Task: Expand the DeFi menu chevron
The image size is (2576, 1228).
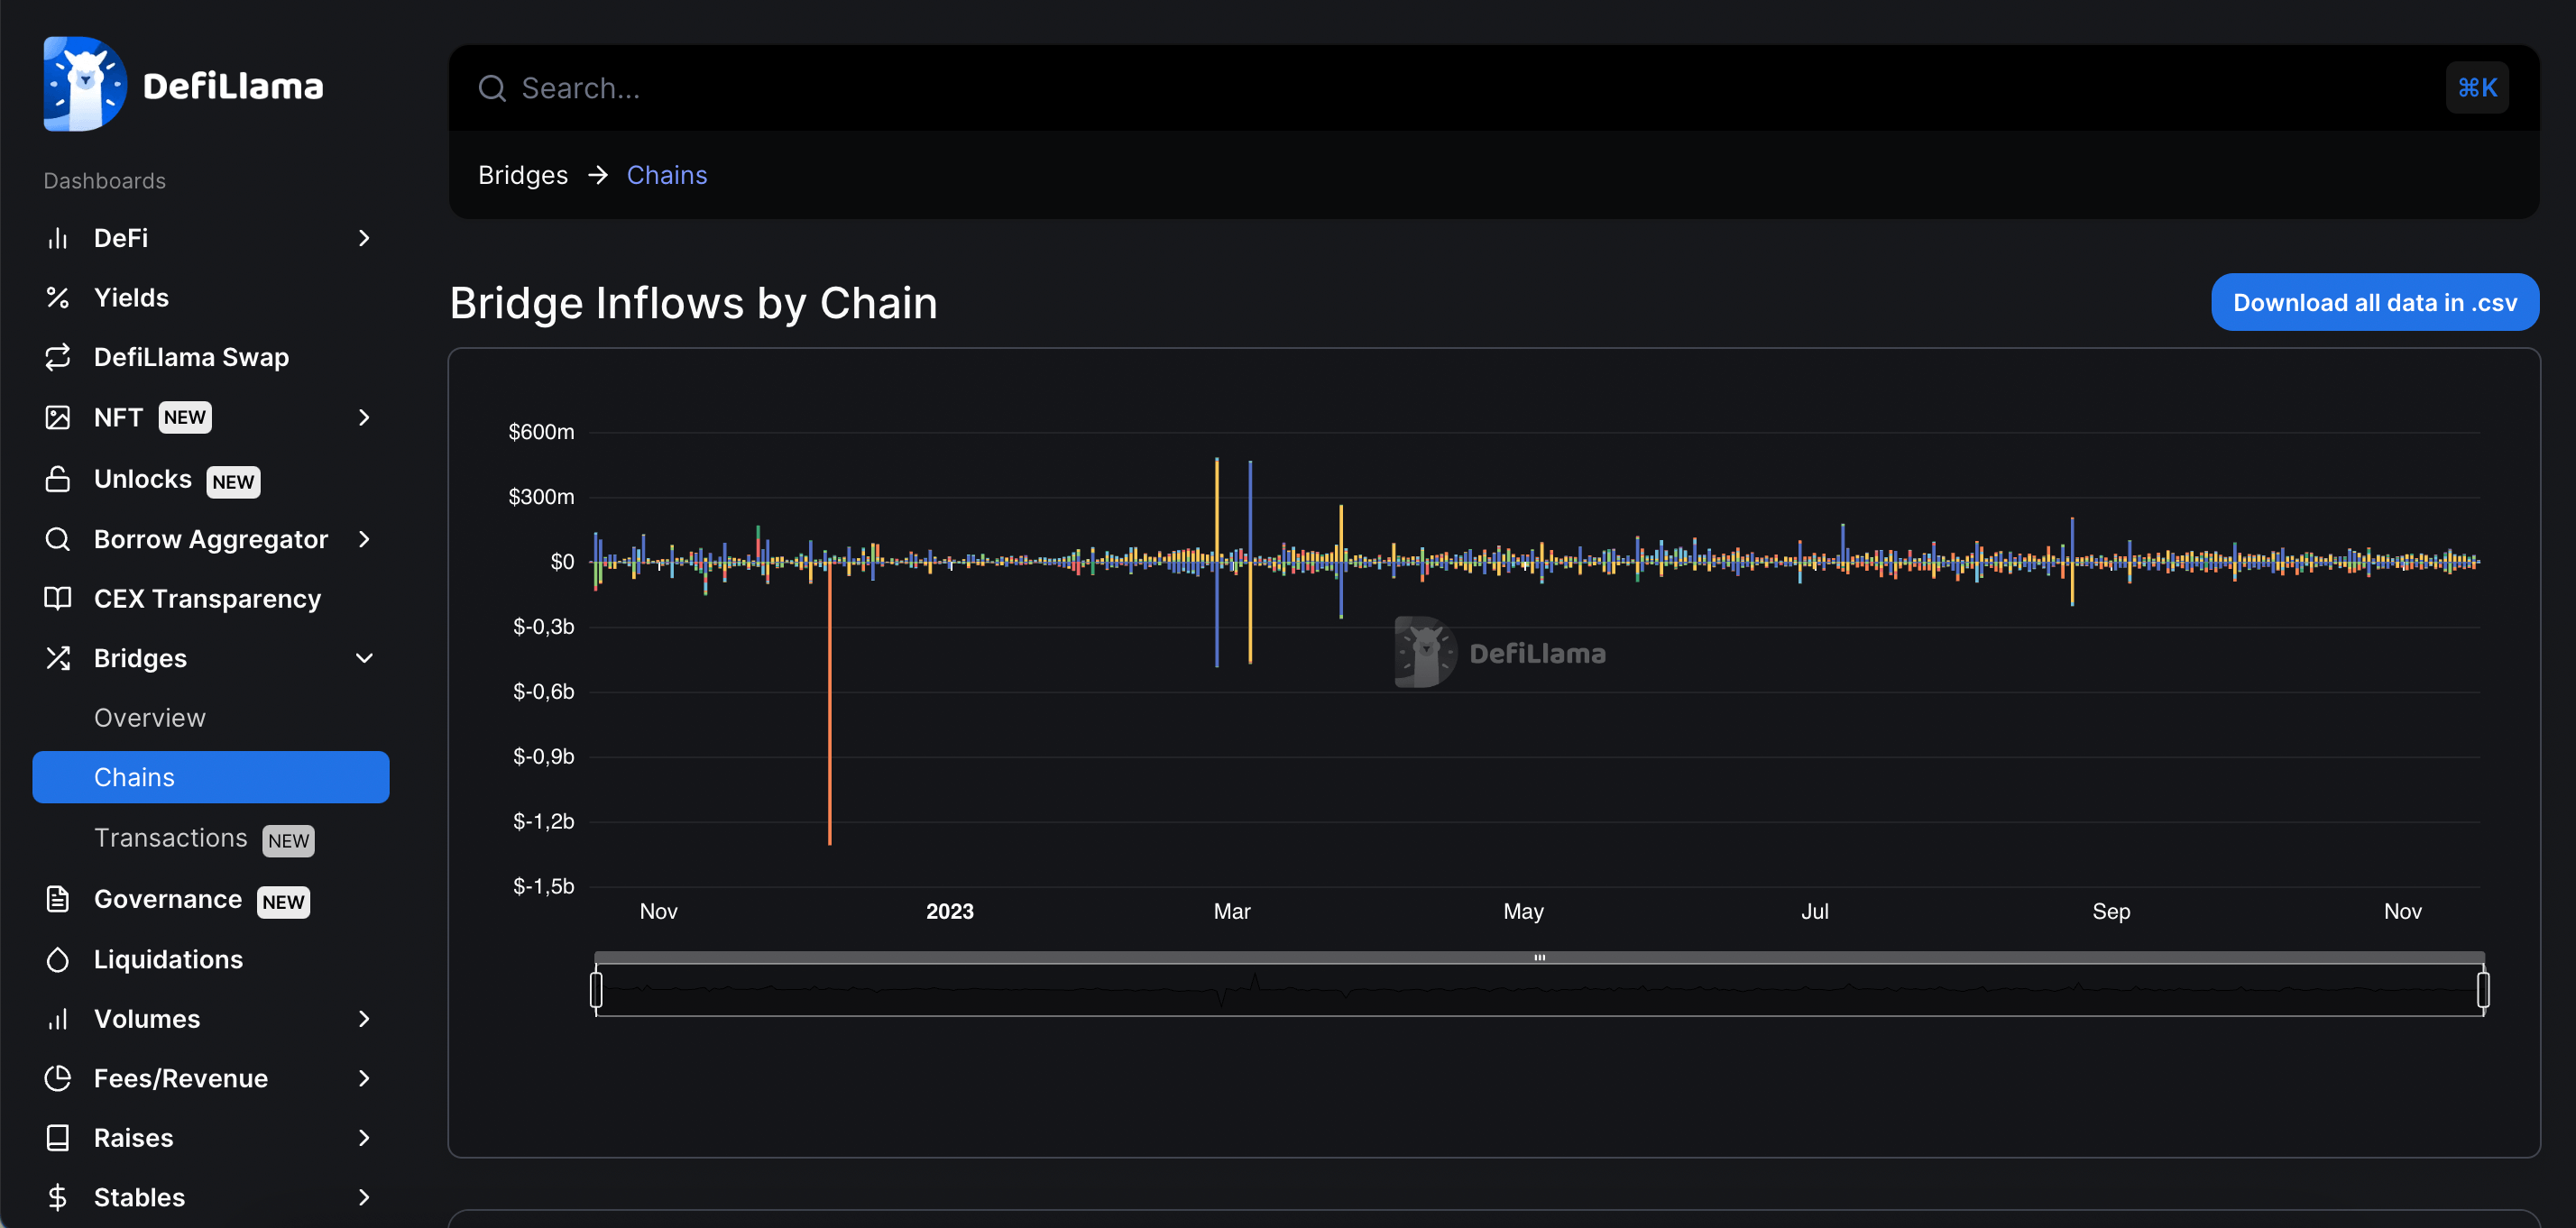Action: coord(364,238)
